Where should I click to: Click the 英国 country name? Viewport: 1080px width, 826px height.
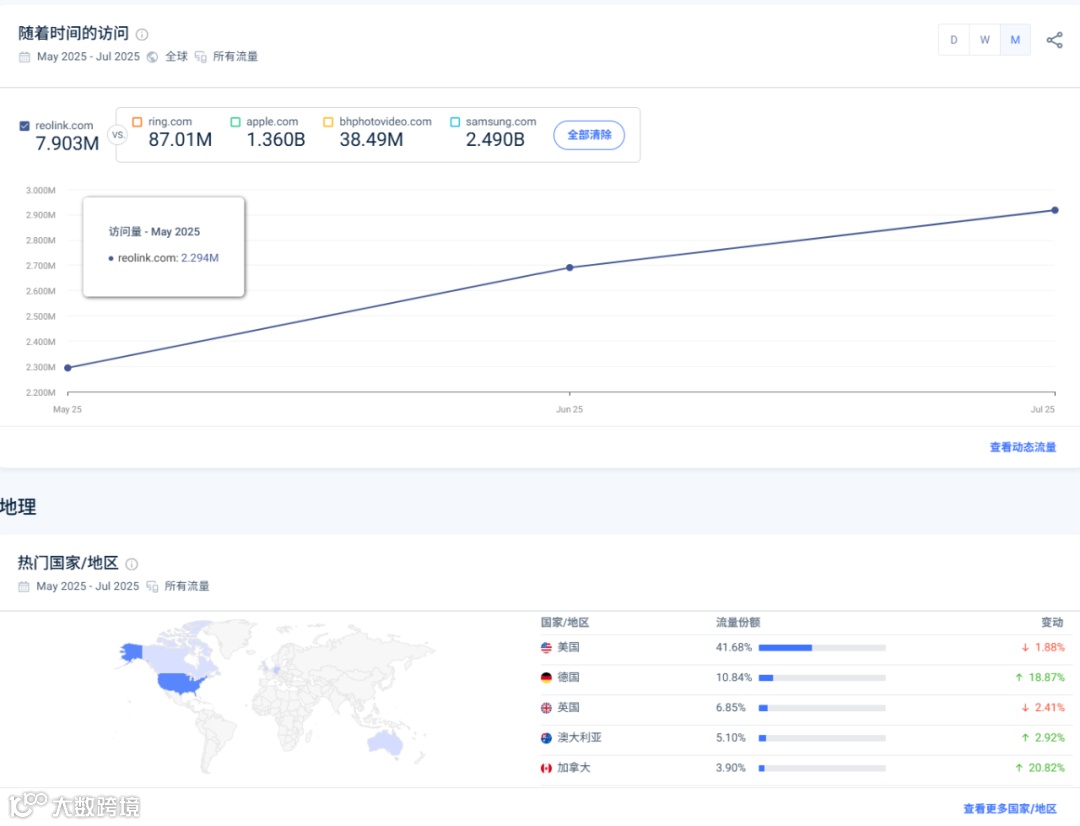click(568, 708)
